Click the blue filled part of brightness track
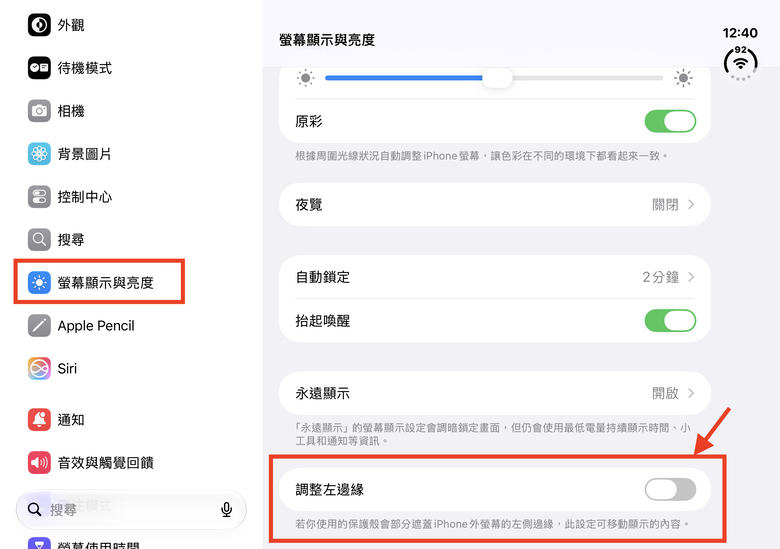The image size is (780, 549). coord(403,78)
